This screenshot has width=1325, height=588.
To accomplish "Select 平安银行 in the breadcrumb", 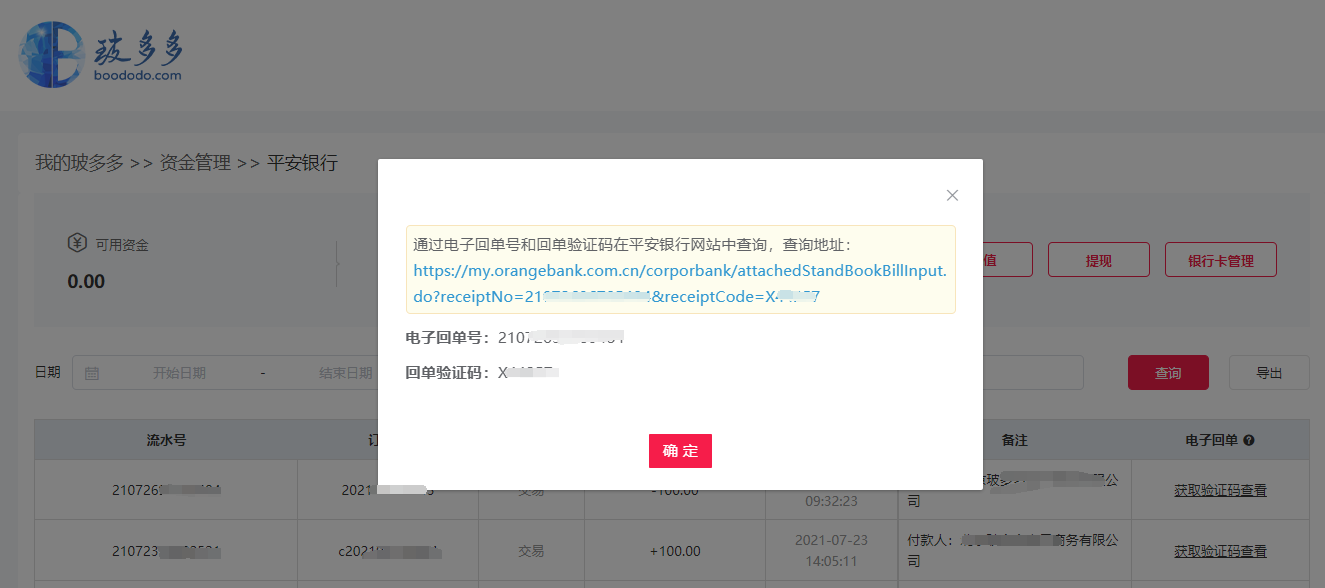I will tap(302, 162).
